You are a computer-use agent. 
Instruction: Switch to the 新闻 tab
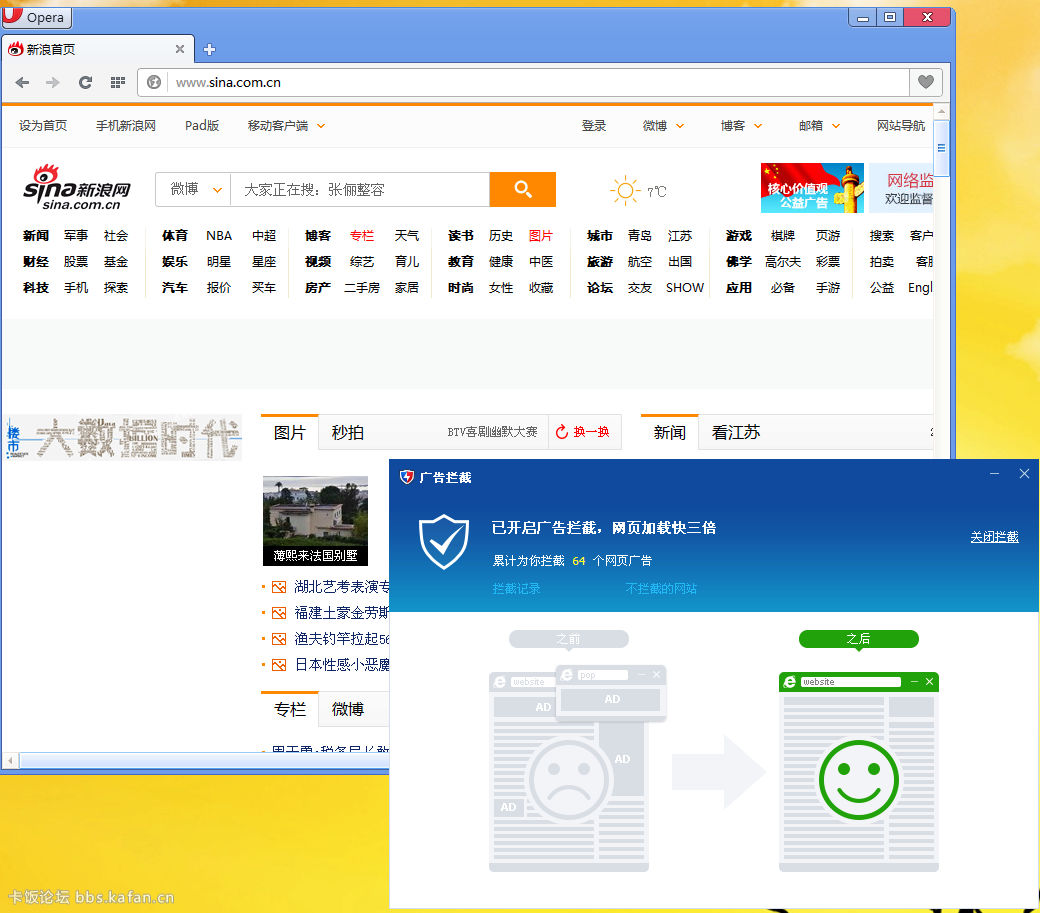point(669,432)
